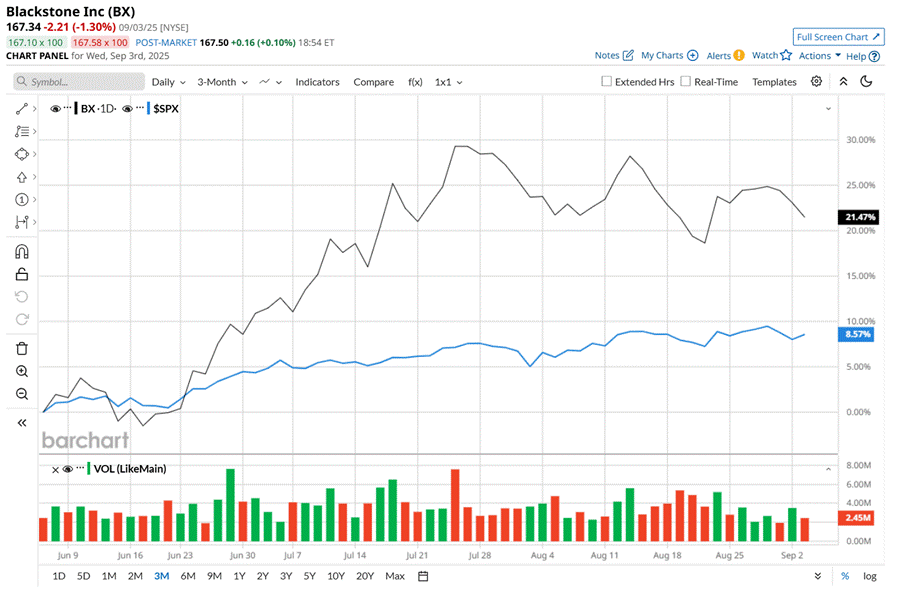Toggle visibility of the $SPX series
Screen dimensions: 904x592
coord(127,108)
